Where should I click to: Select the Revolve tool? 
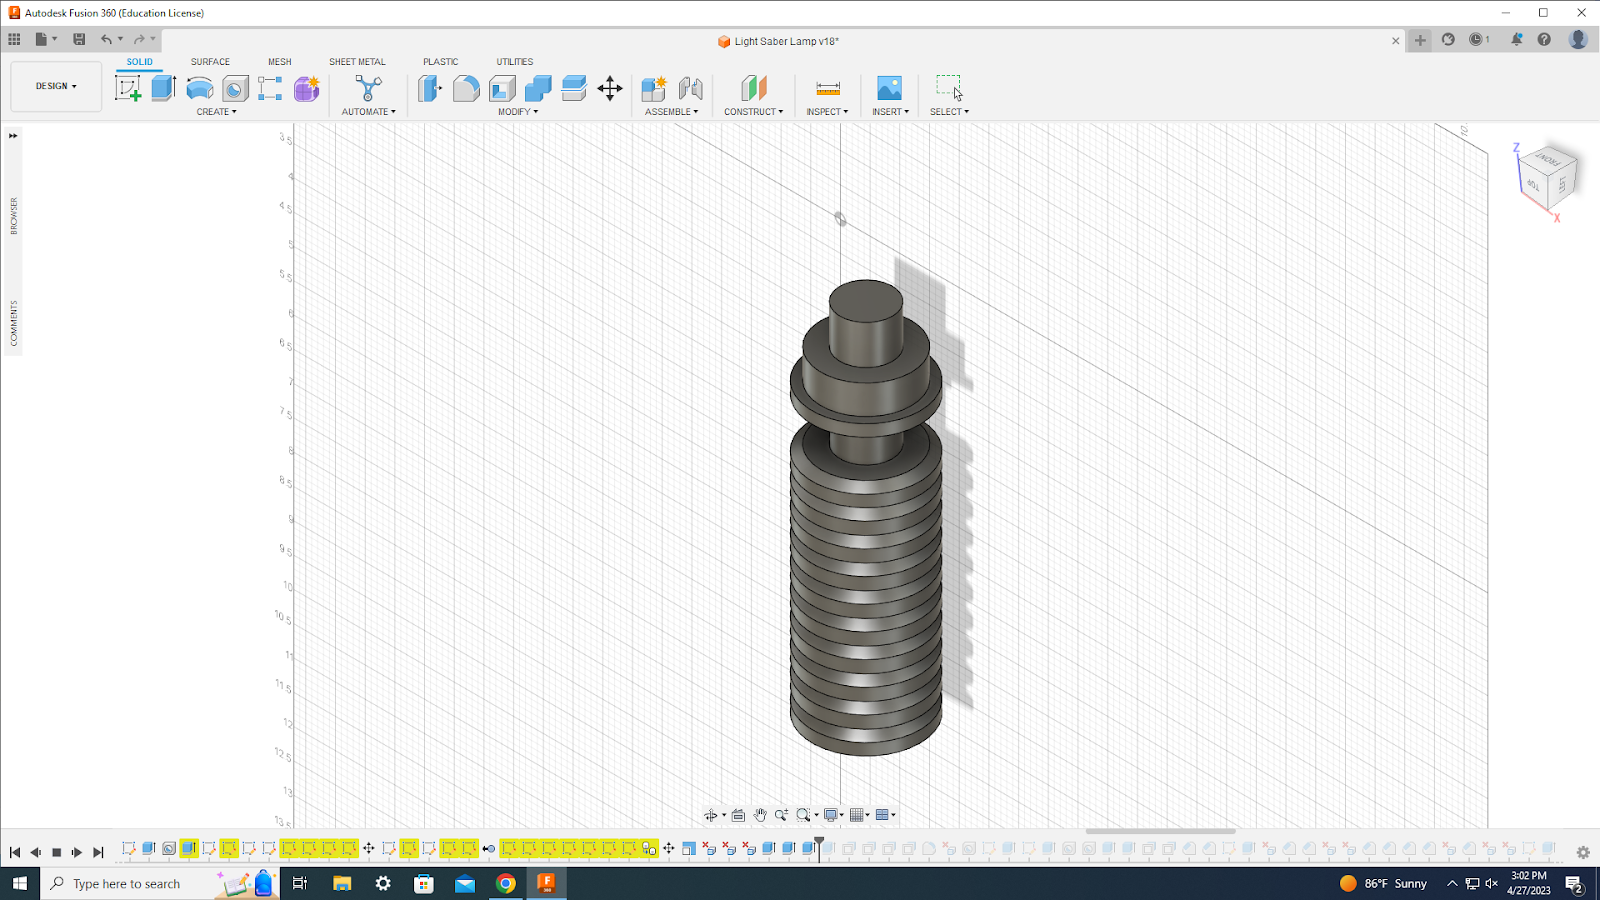(x=200, y=88)
